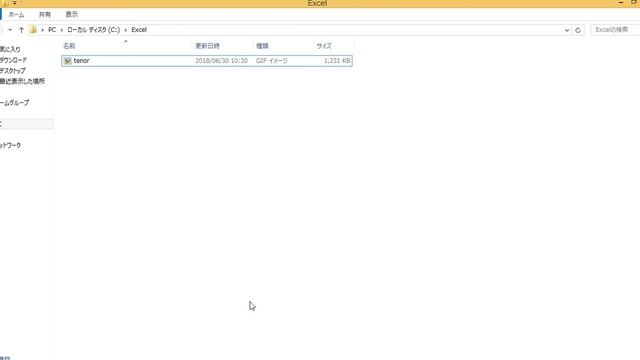Open お気に入り in navigation pane

point(10,49)
